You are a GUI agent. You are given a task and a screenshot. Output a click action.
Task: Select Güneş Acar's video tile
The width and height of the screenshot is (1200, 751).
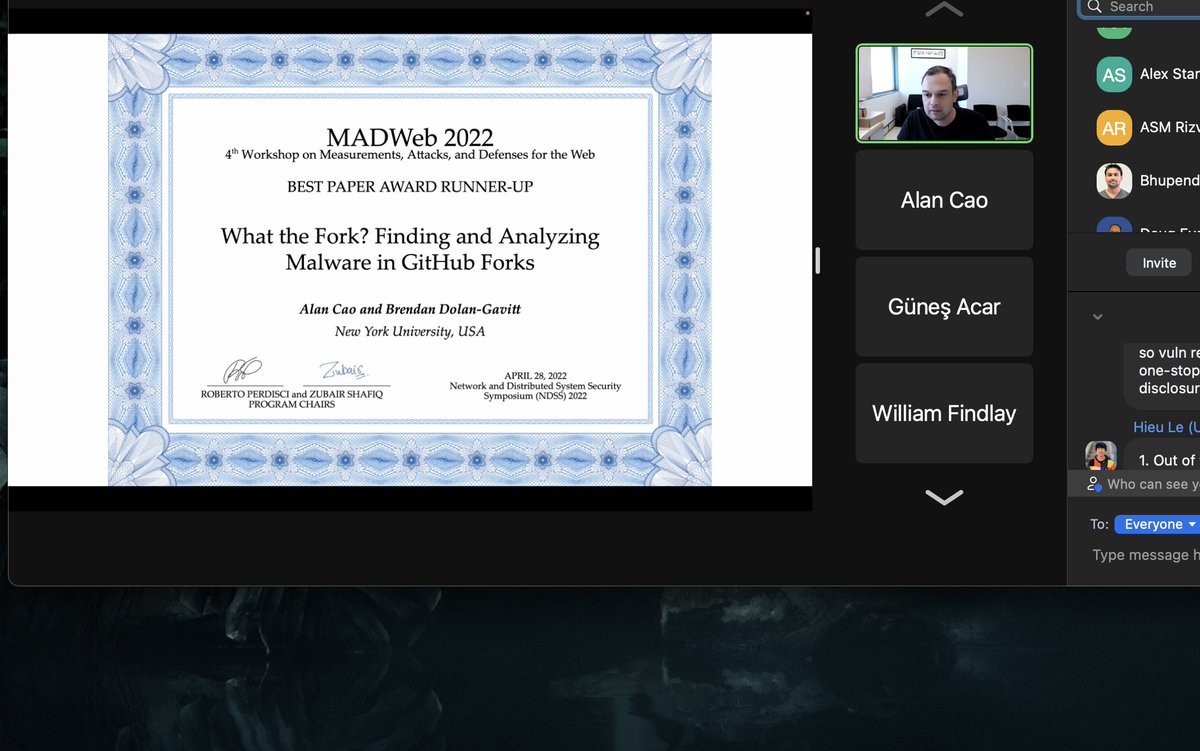(944, 307)
